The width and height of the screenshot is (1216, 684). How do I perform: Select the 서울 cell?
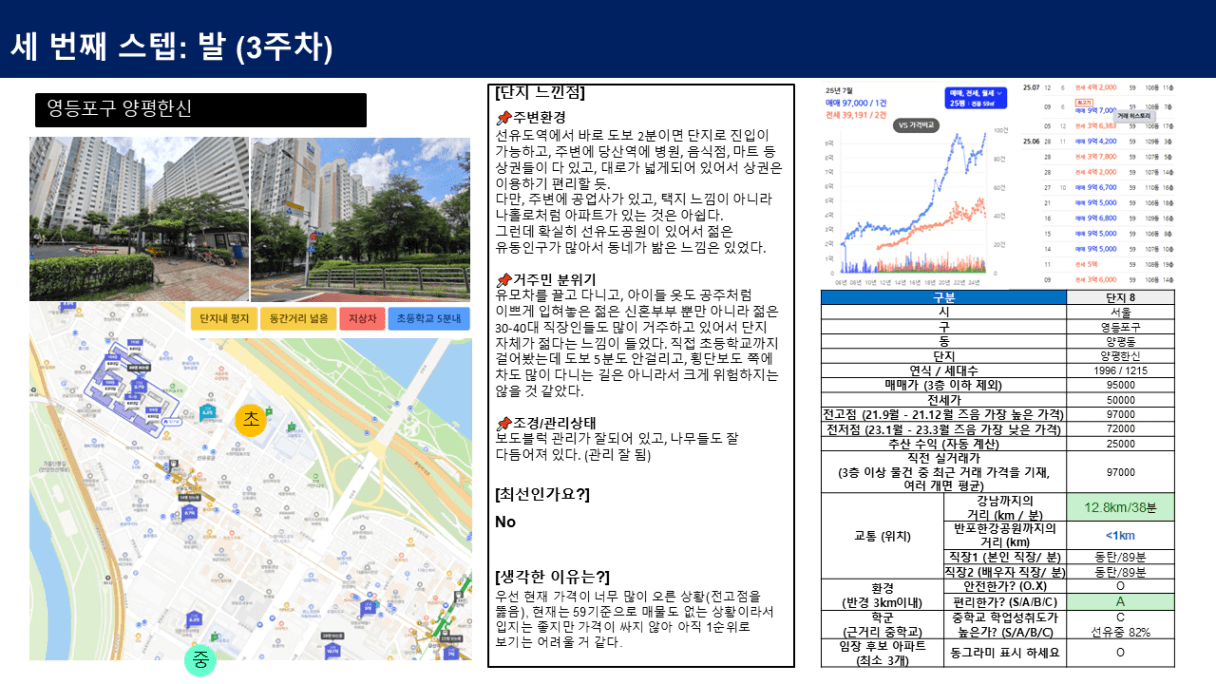[1121, 312]
